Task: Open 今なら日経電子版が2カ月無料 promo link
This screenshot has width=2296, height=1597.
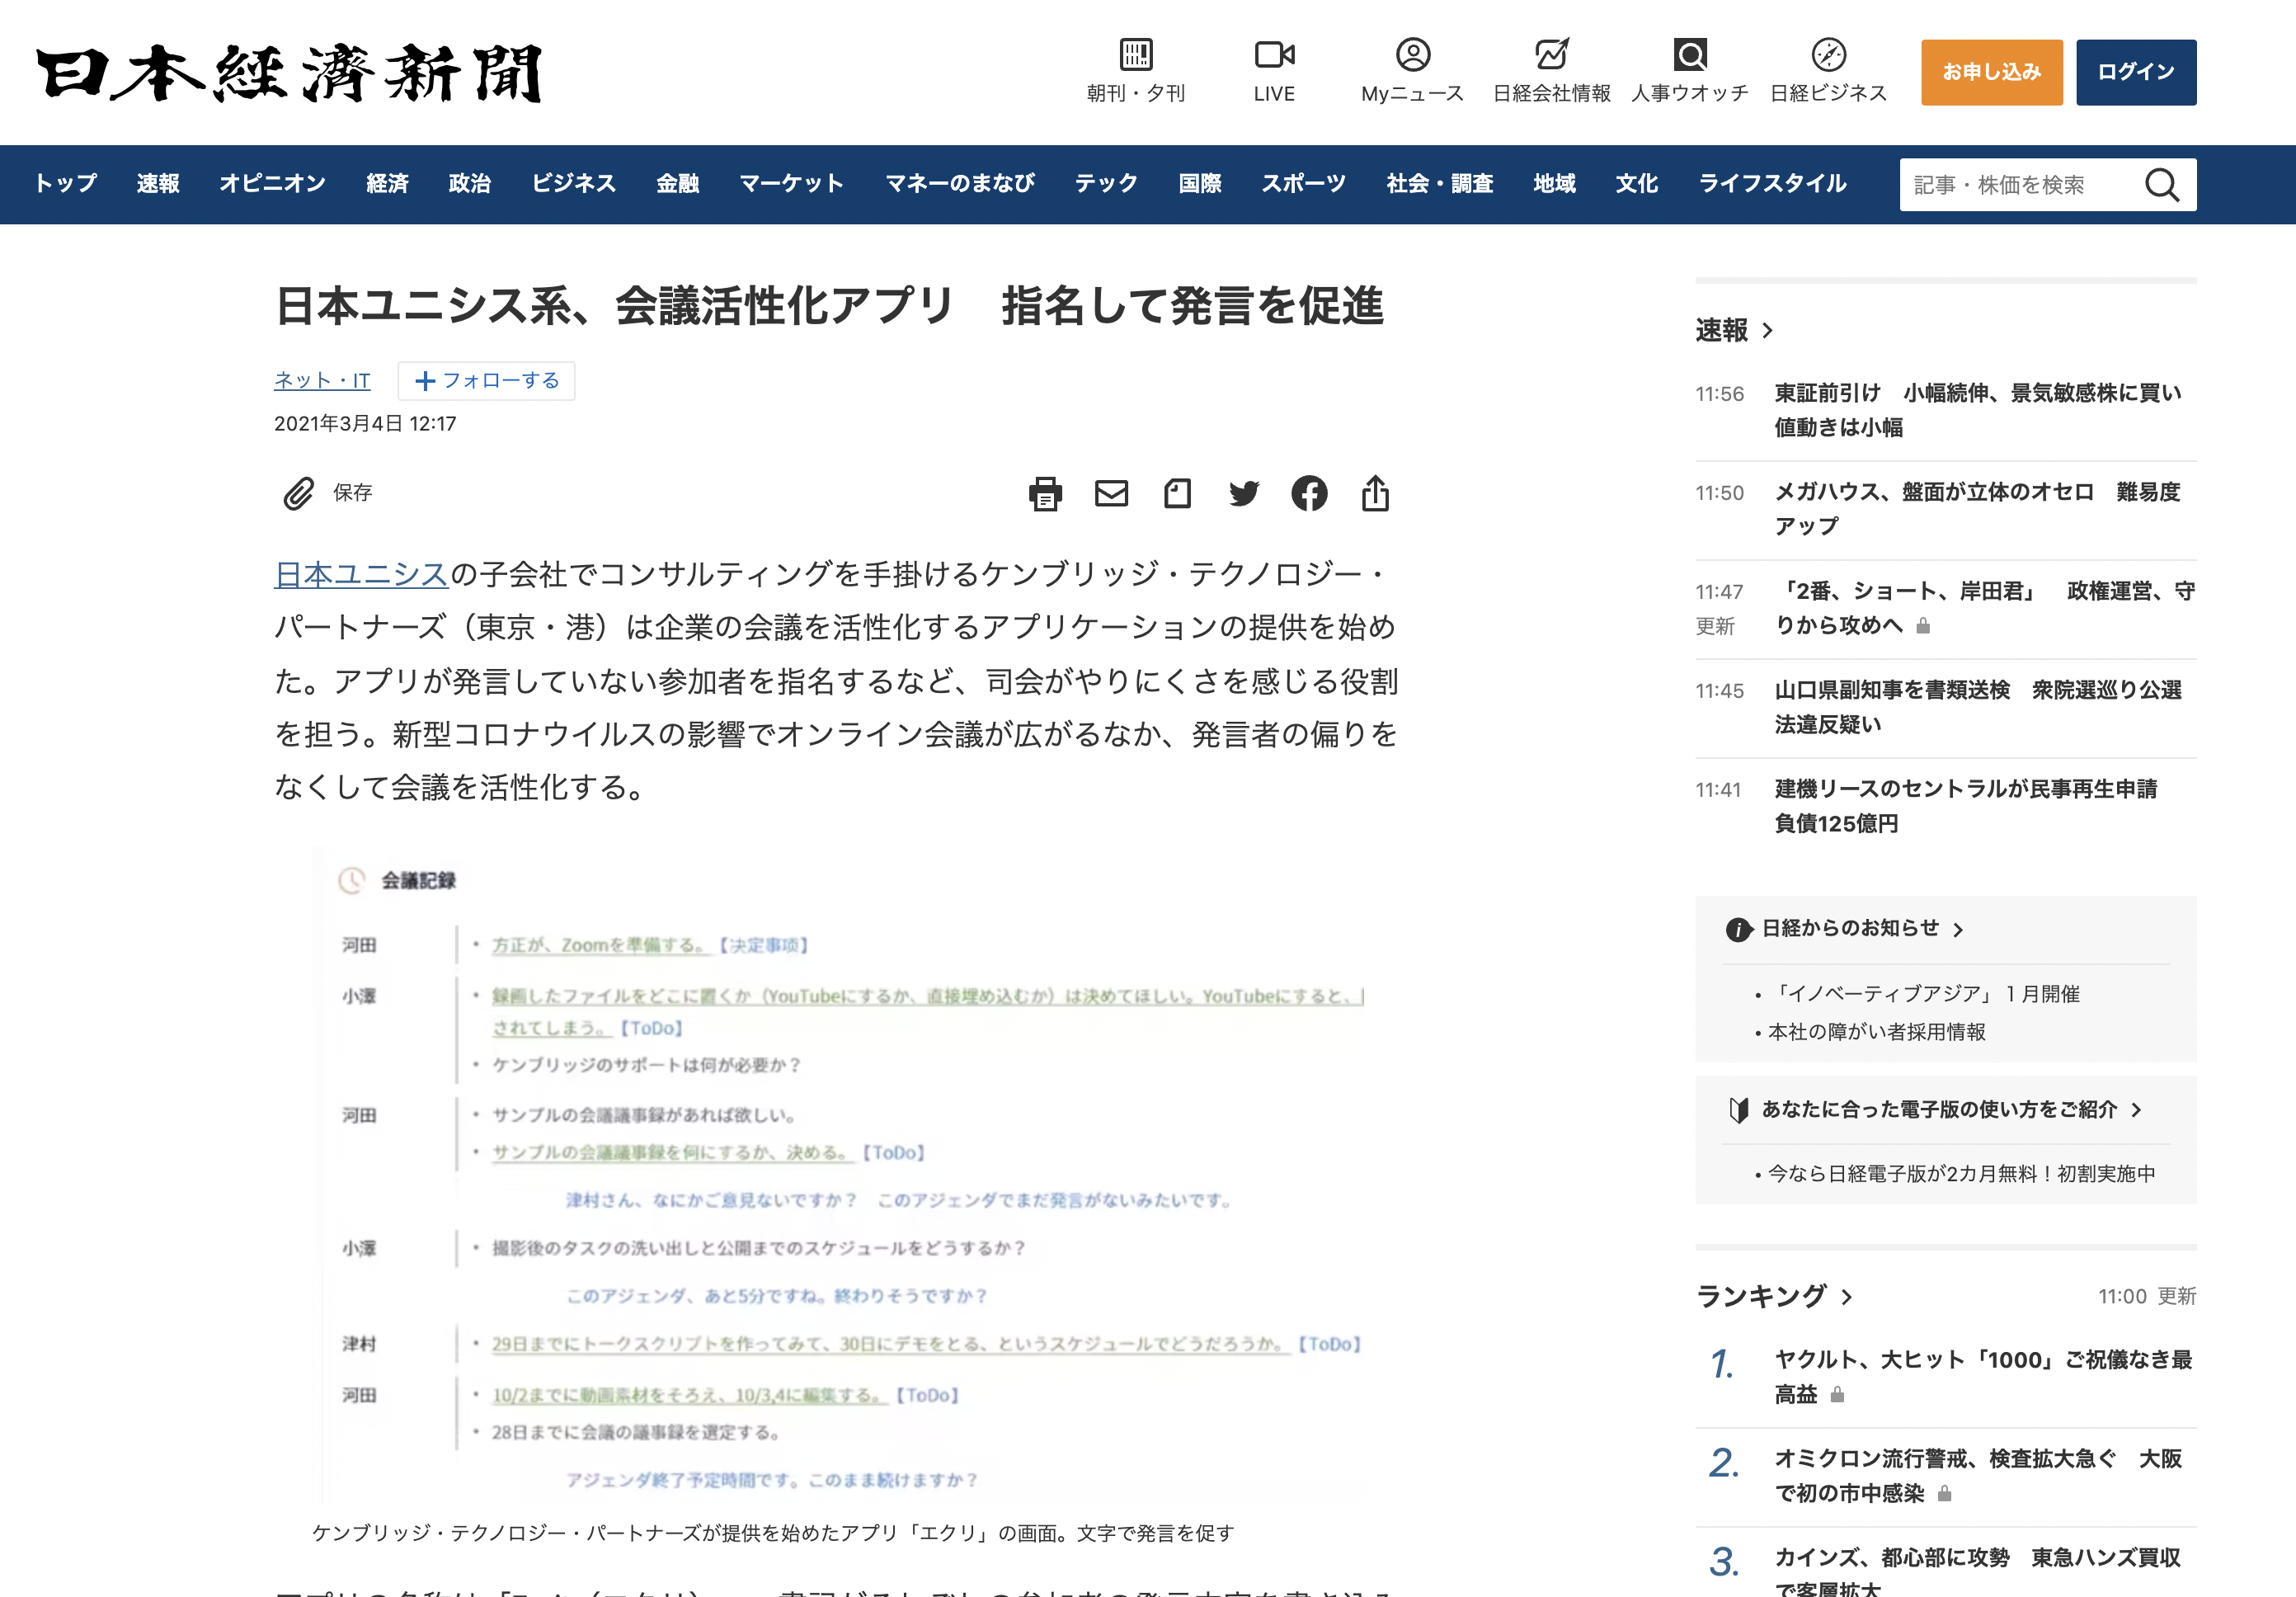Action: [x=1961, y=1174]
